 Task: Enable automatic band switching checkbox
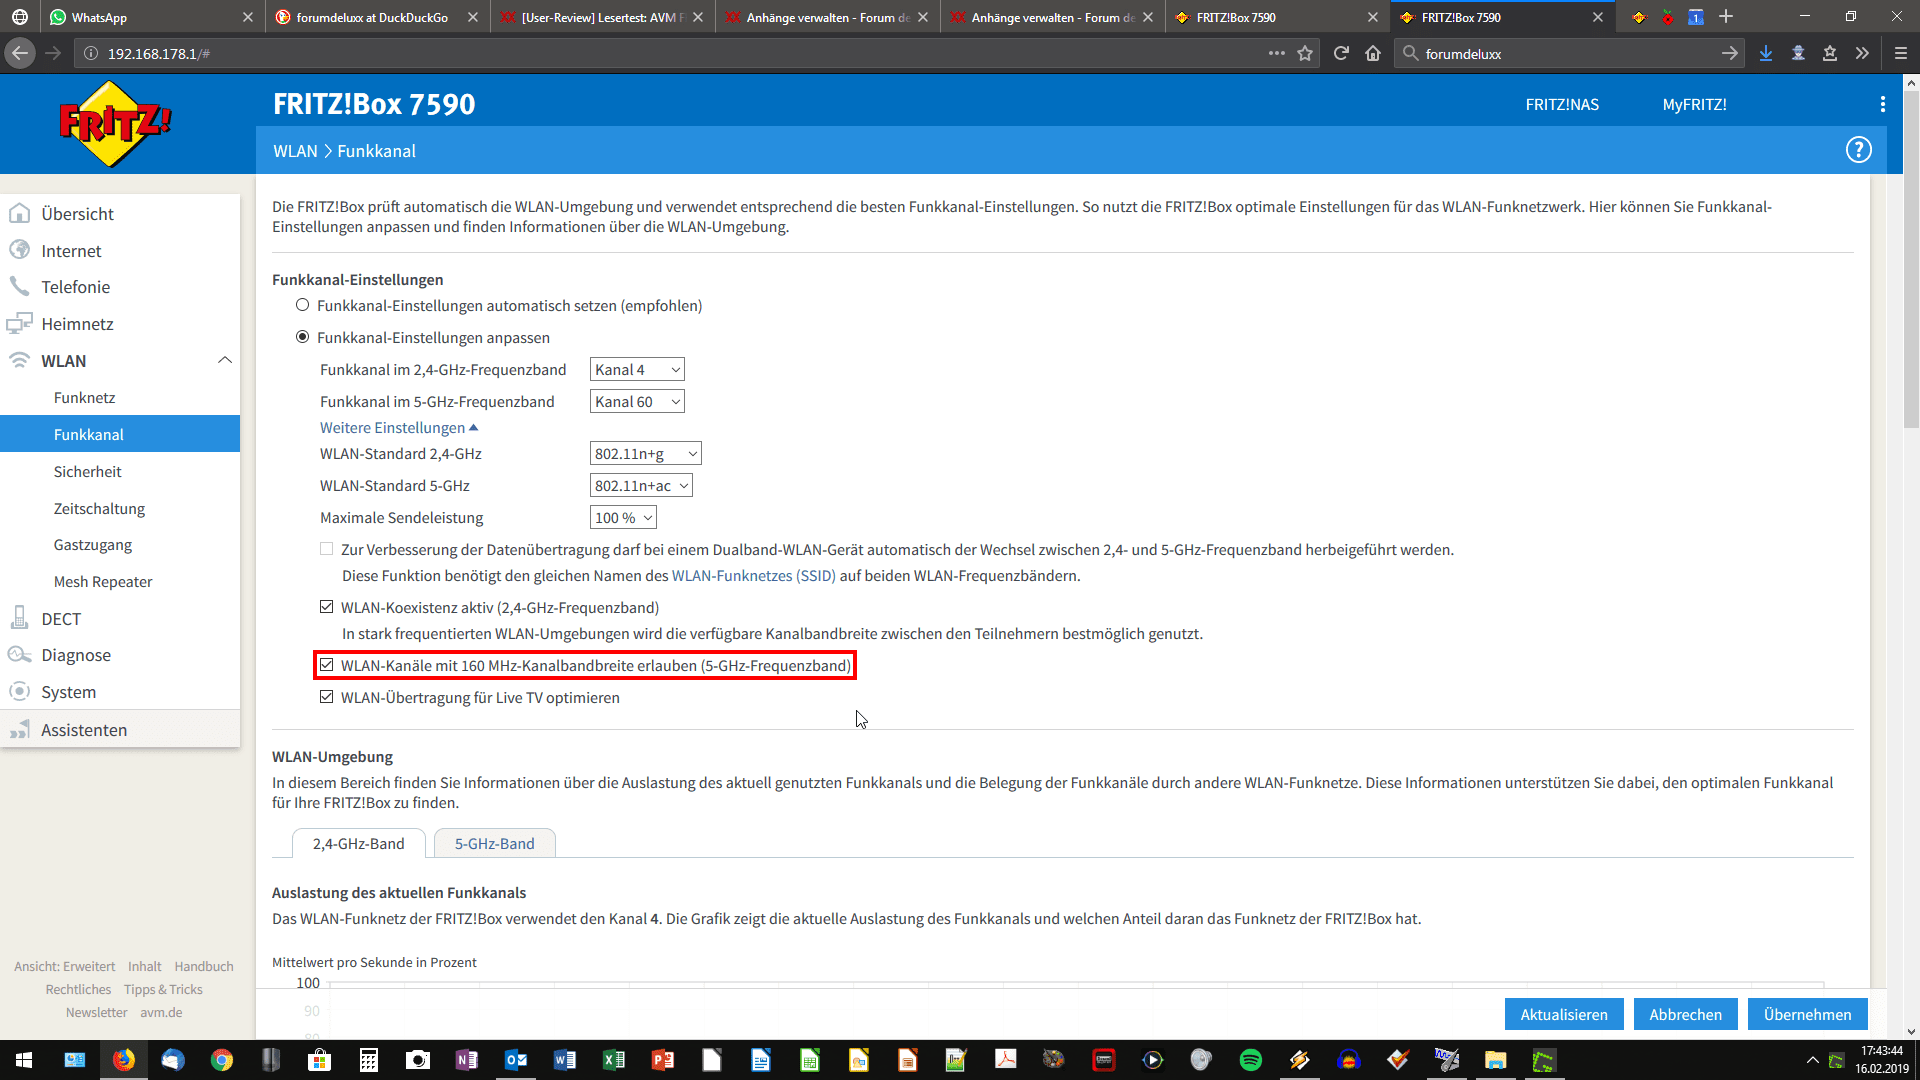[326, 549]
